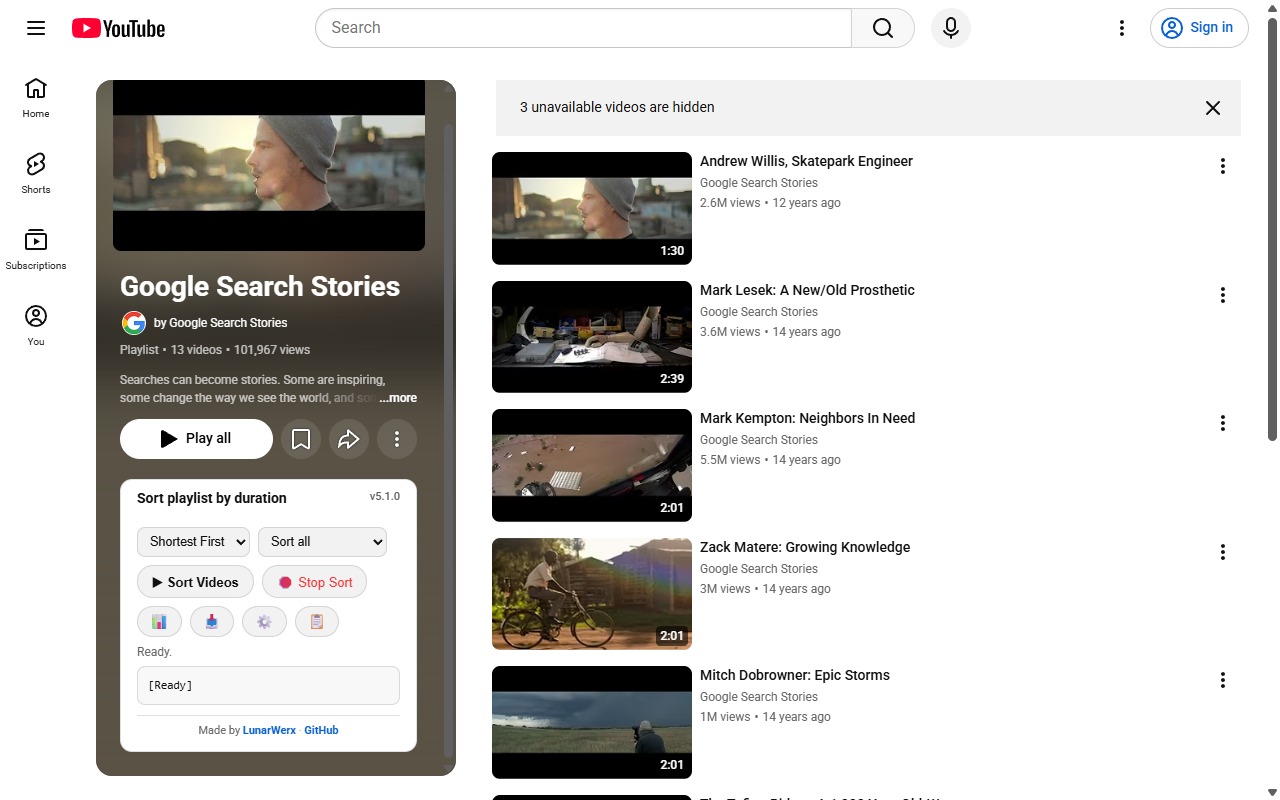Open Mark Kempton video thumbnail
1280x800 pixels.
click(592, 465)
